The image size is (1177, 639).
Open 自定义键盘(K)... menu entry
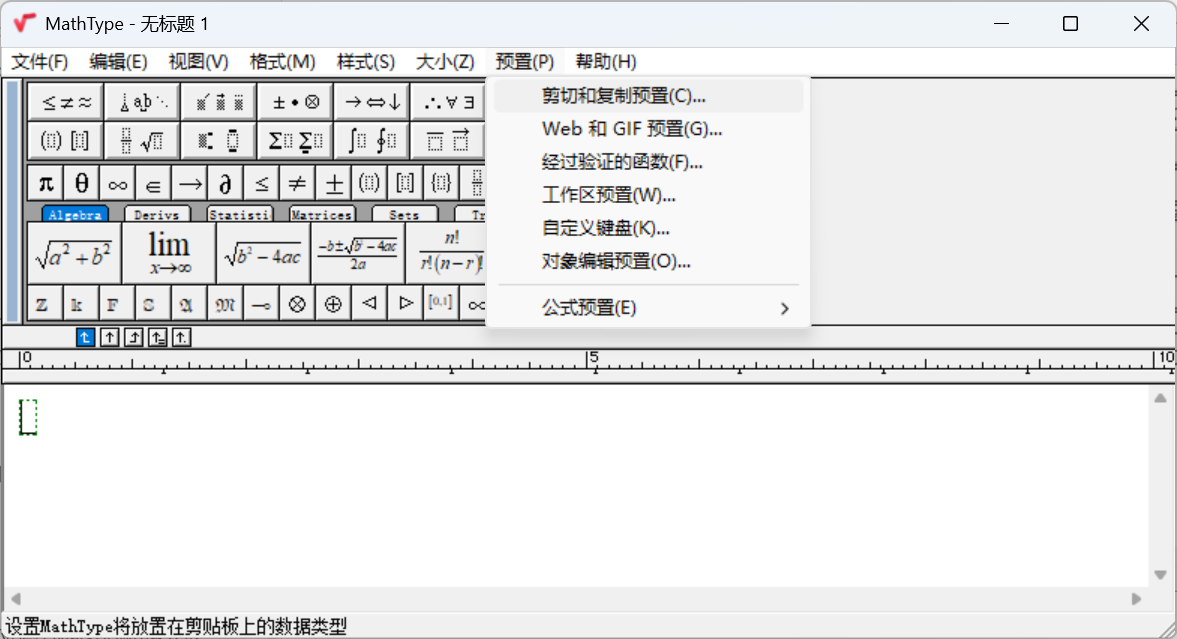point(649,228)
